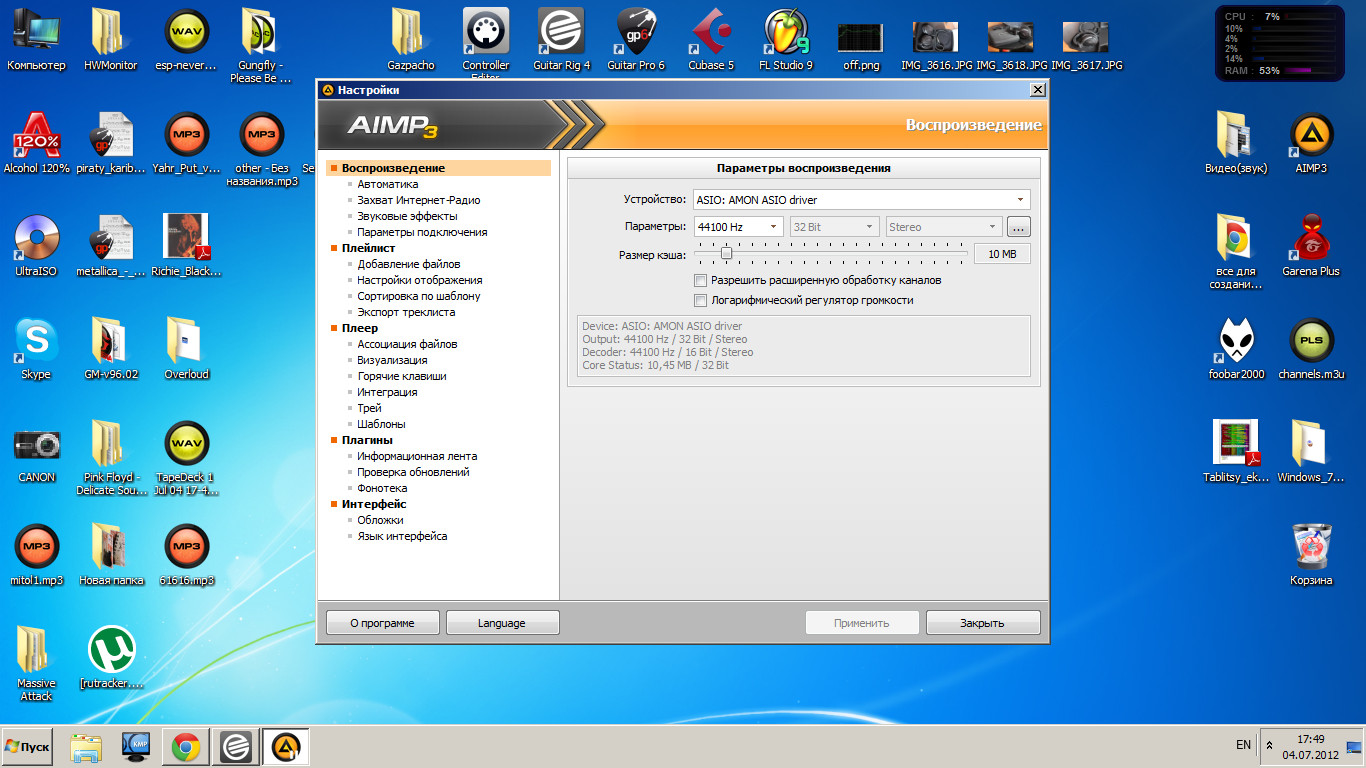Open Шаблоны settings page
The image size is (1366, 768).
(x=382, y=424)
